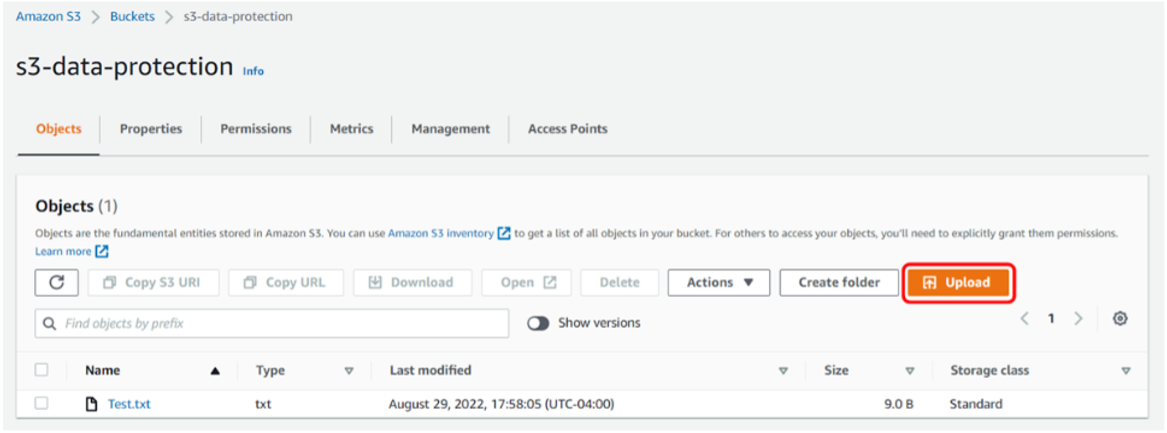Sort objects by the Size column arrow

tap(909, 371)
